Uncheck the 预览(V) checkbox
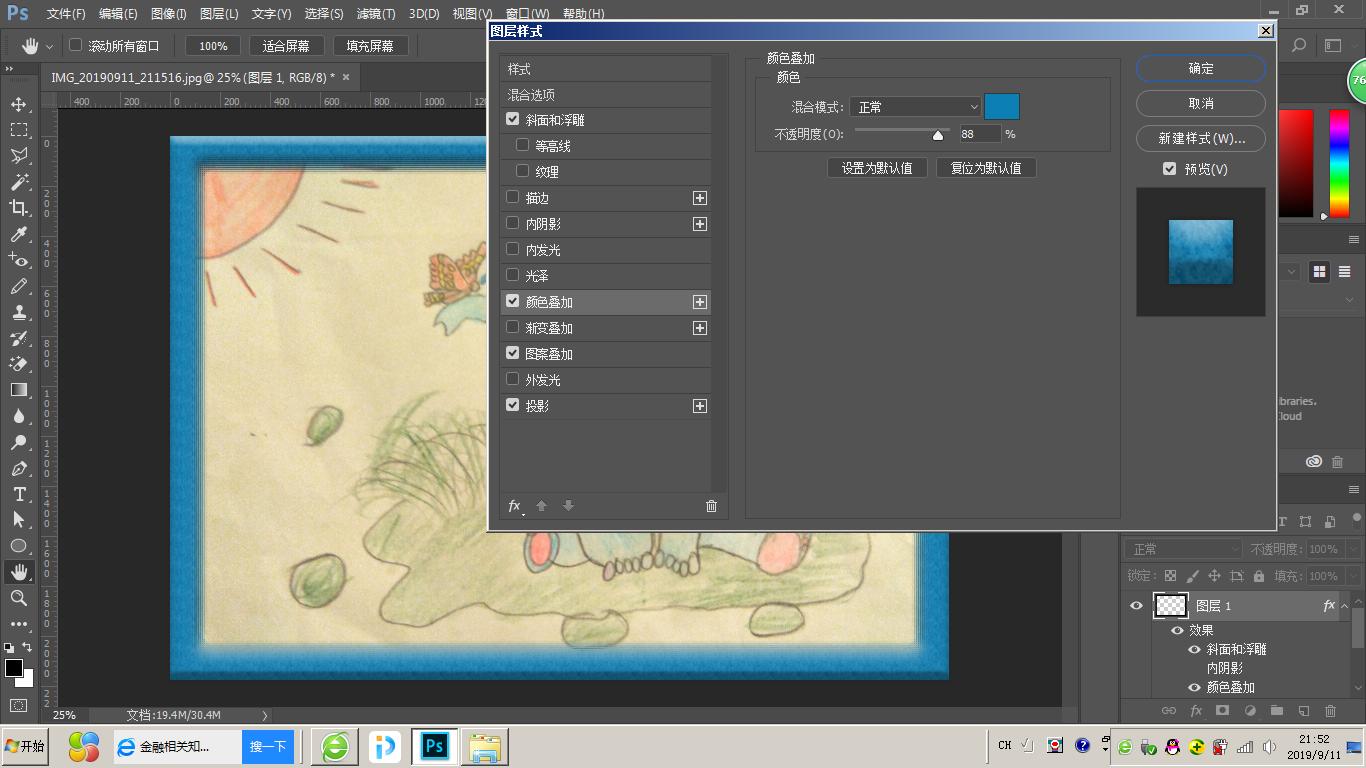This screenshot has width=1366, height=768. coord(1169,169)
